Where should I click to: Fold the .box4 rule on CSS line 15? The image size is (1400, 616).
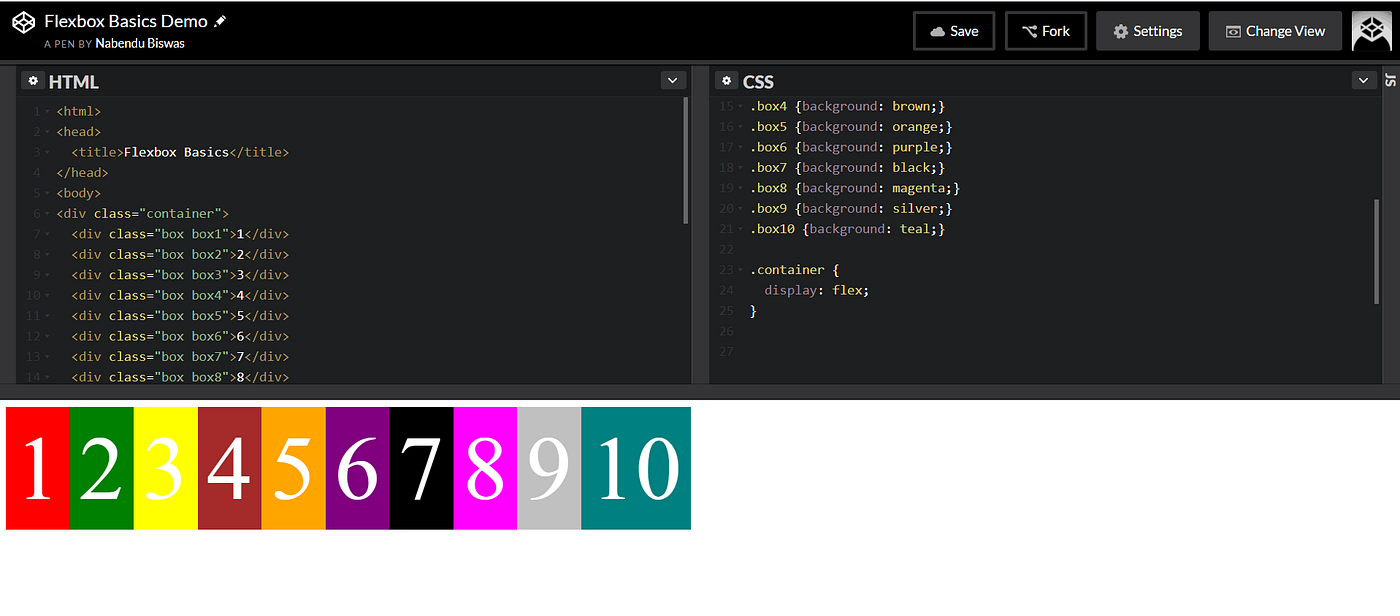click(x=740, y=107)
